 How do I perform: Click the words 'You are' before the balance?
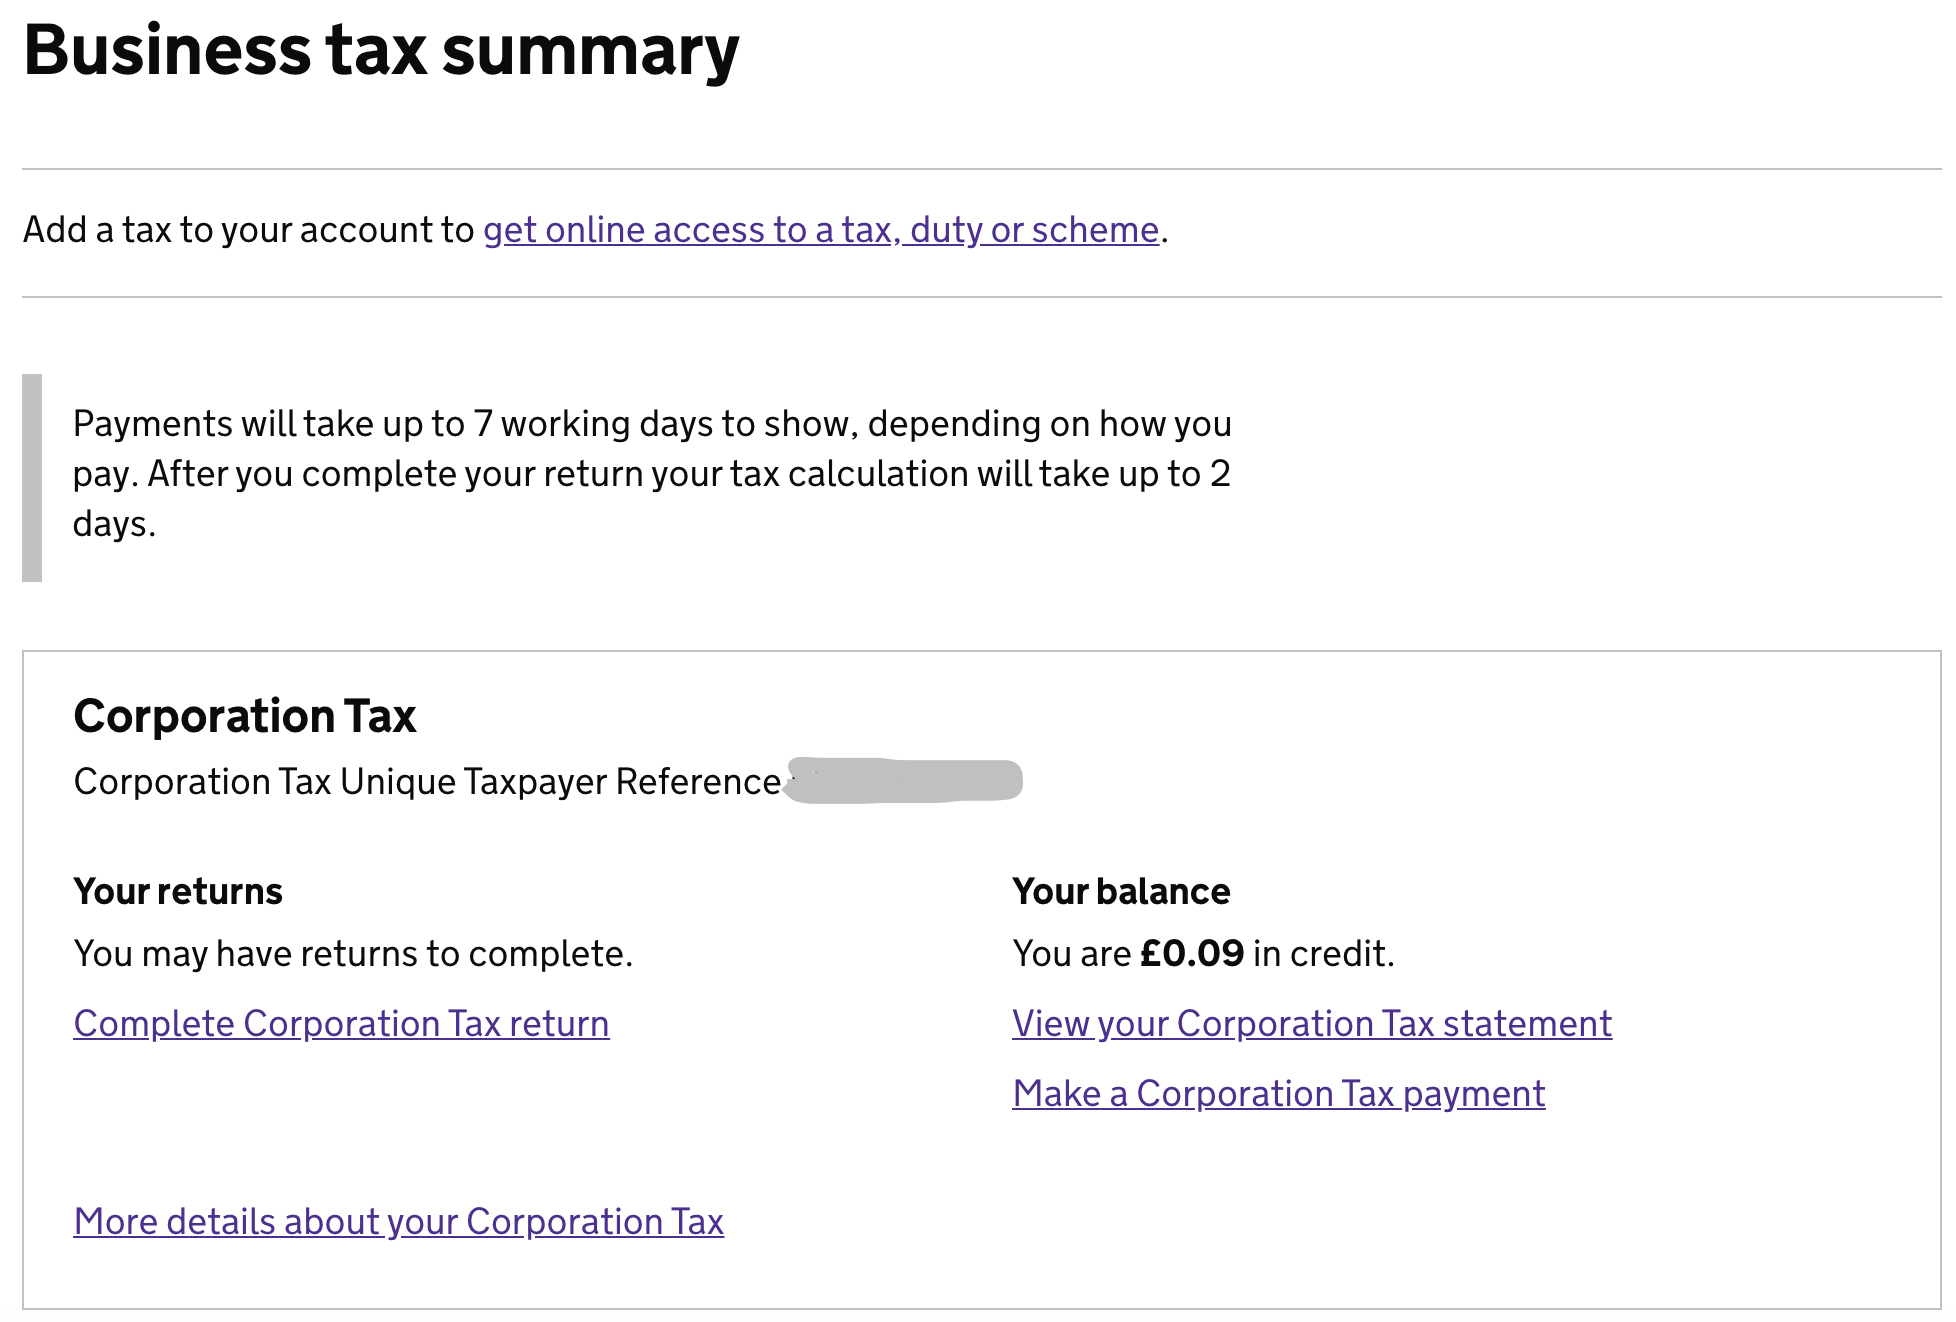(1071, 954)
